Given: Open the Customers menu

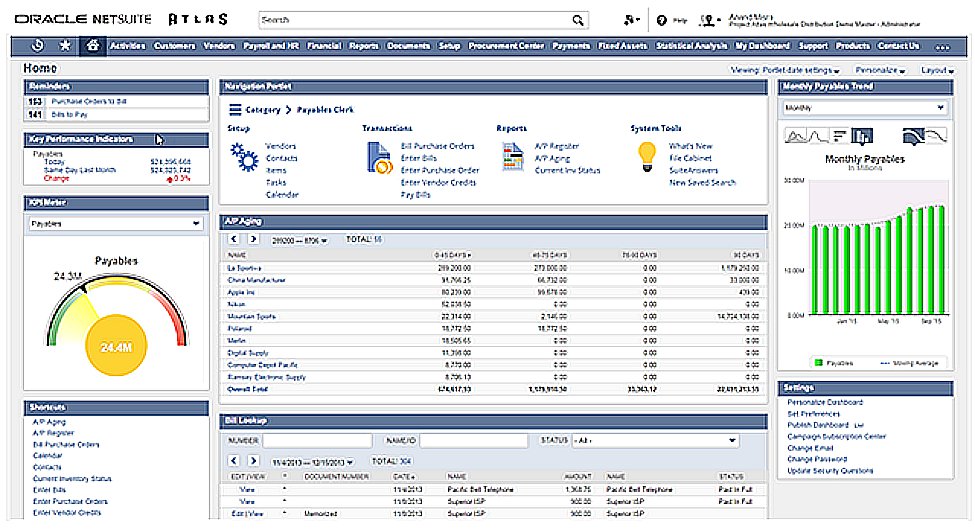Looking at the screenshot, I should point(174,46).
